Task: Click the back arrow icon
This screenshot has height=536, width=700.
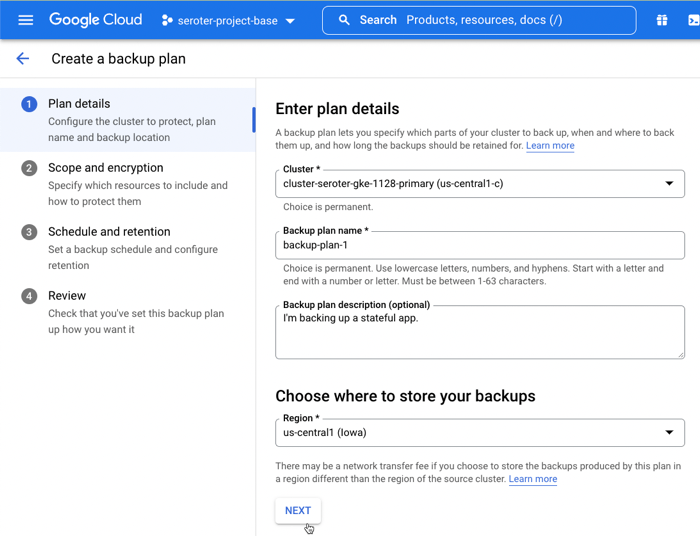Action: pos(23,59)
